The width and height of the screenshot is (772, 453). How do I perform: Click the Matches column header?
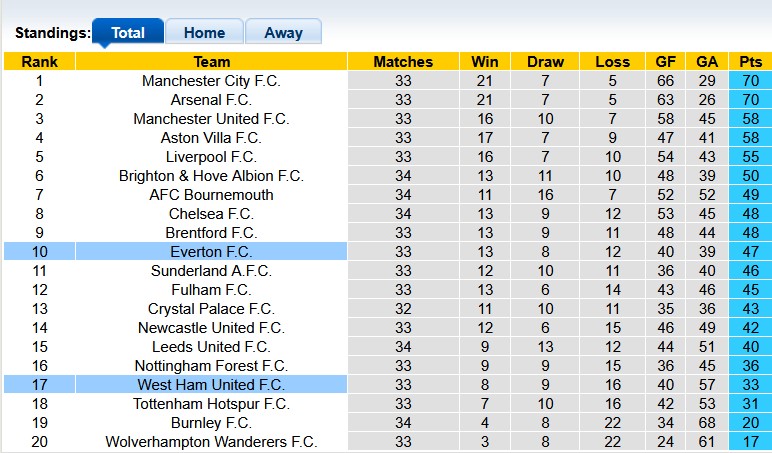coord(402,62)
